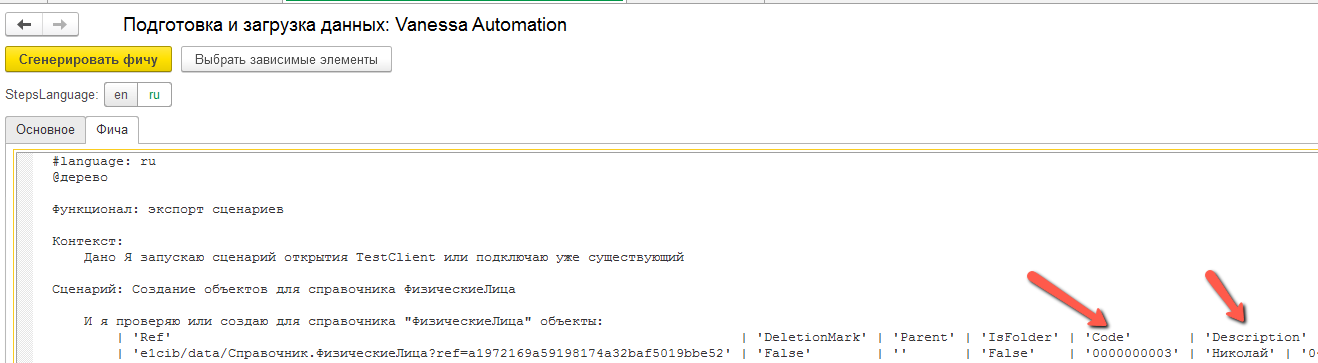Select the Фича tab
Screen dimensions: 1318x363
(112, 130)
